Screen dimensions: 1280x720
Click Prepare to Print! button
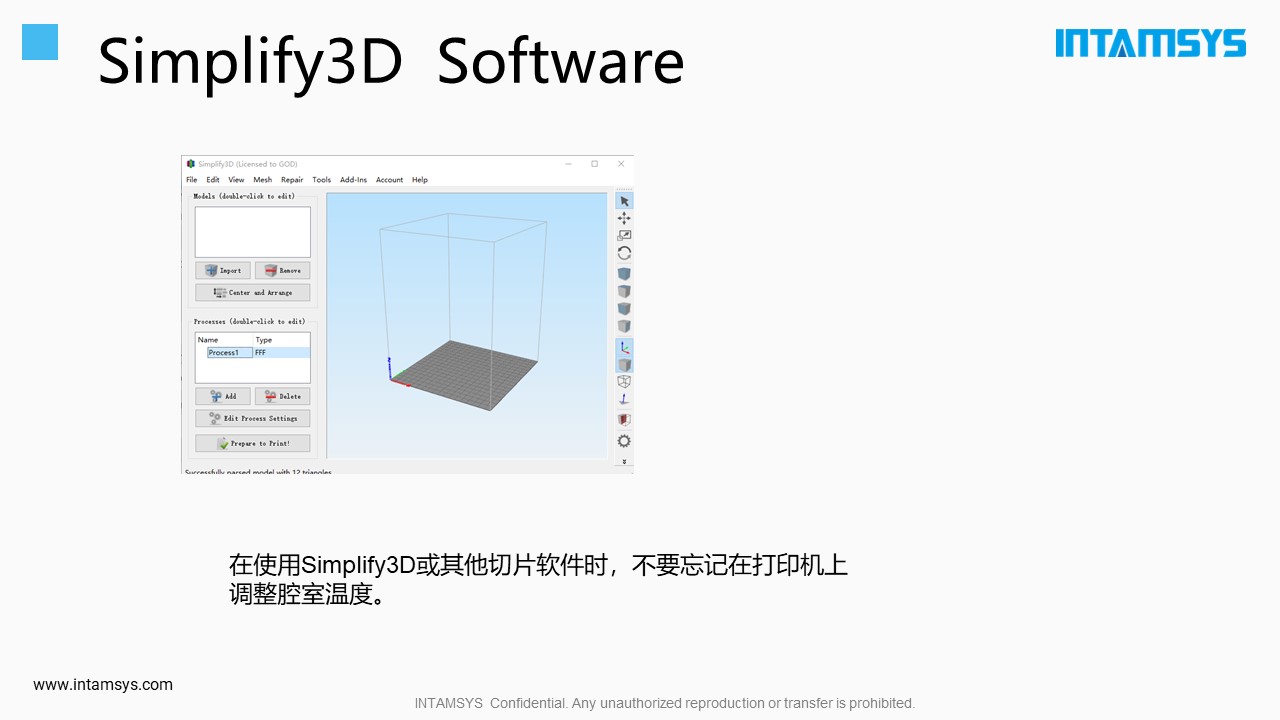[252, 443]
